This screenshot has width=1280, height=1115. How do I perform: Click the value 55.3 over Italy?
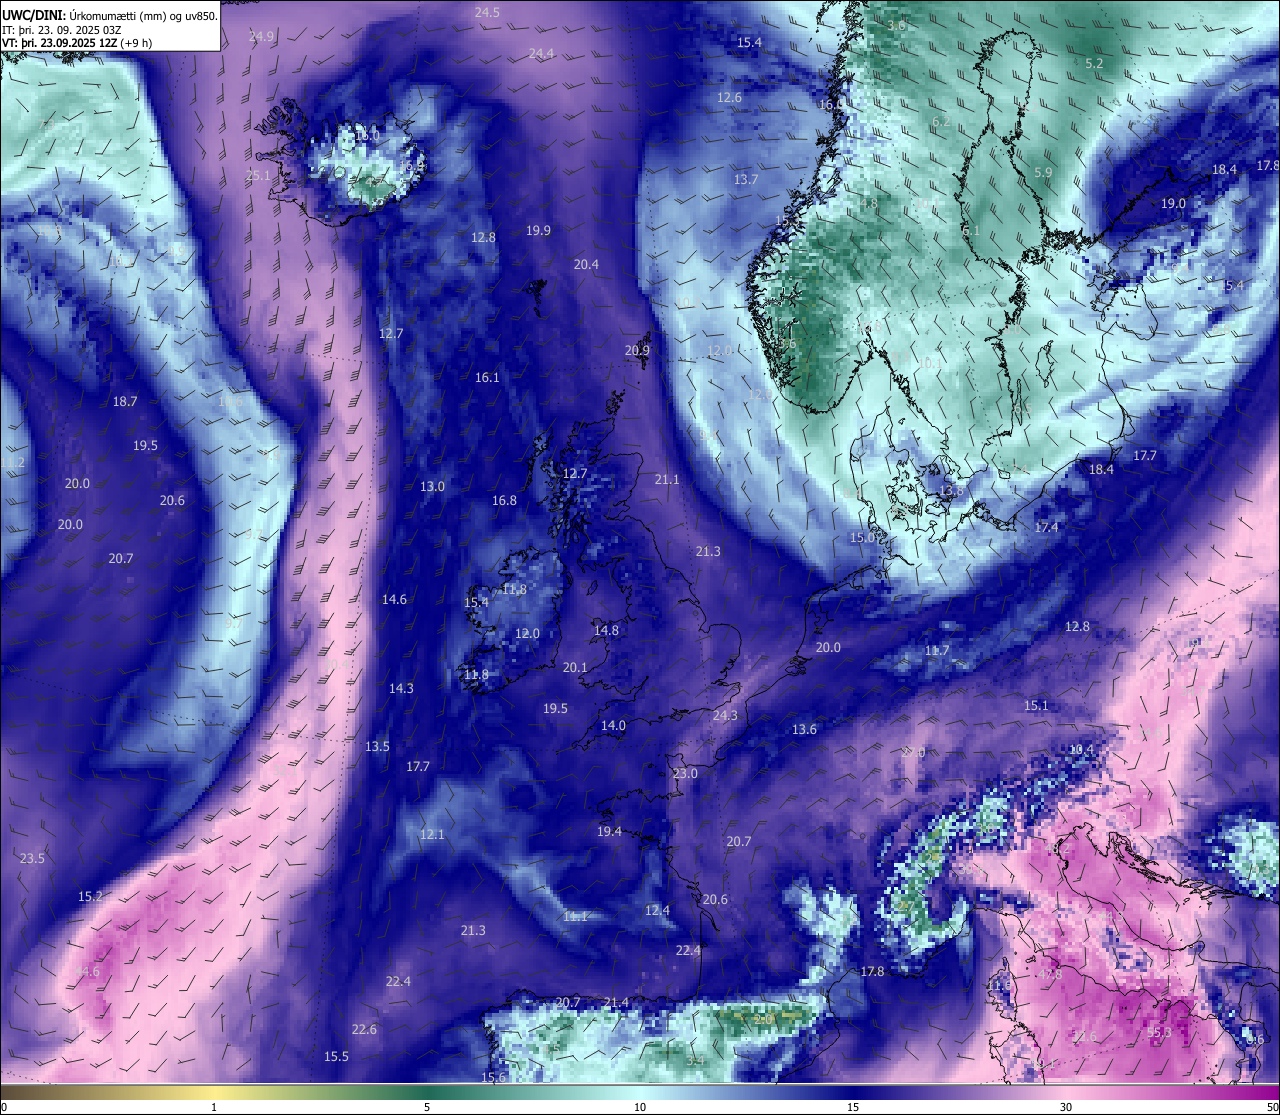pos(1159,1032)
